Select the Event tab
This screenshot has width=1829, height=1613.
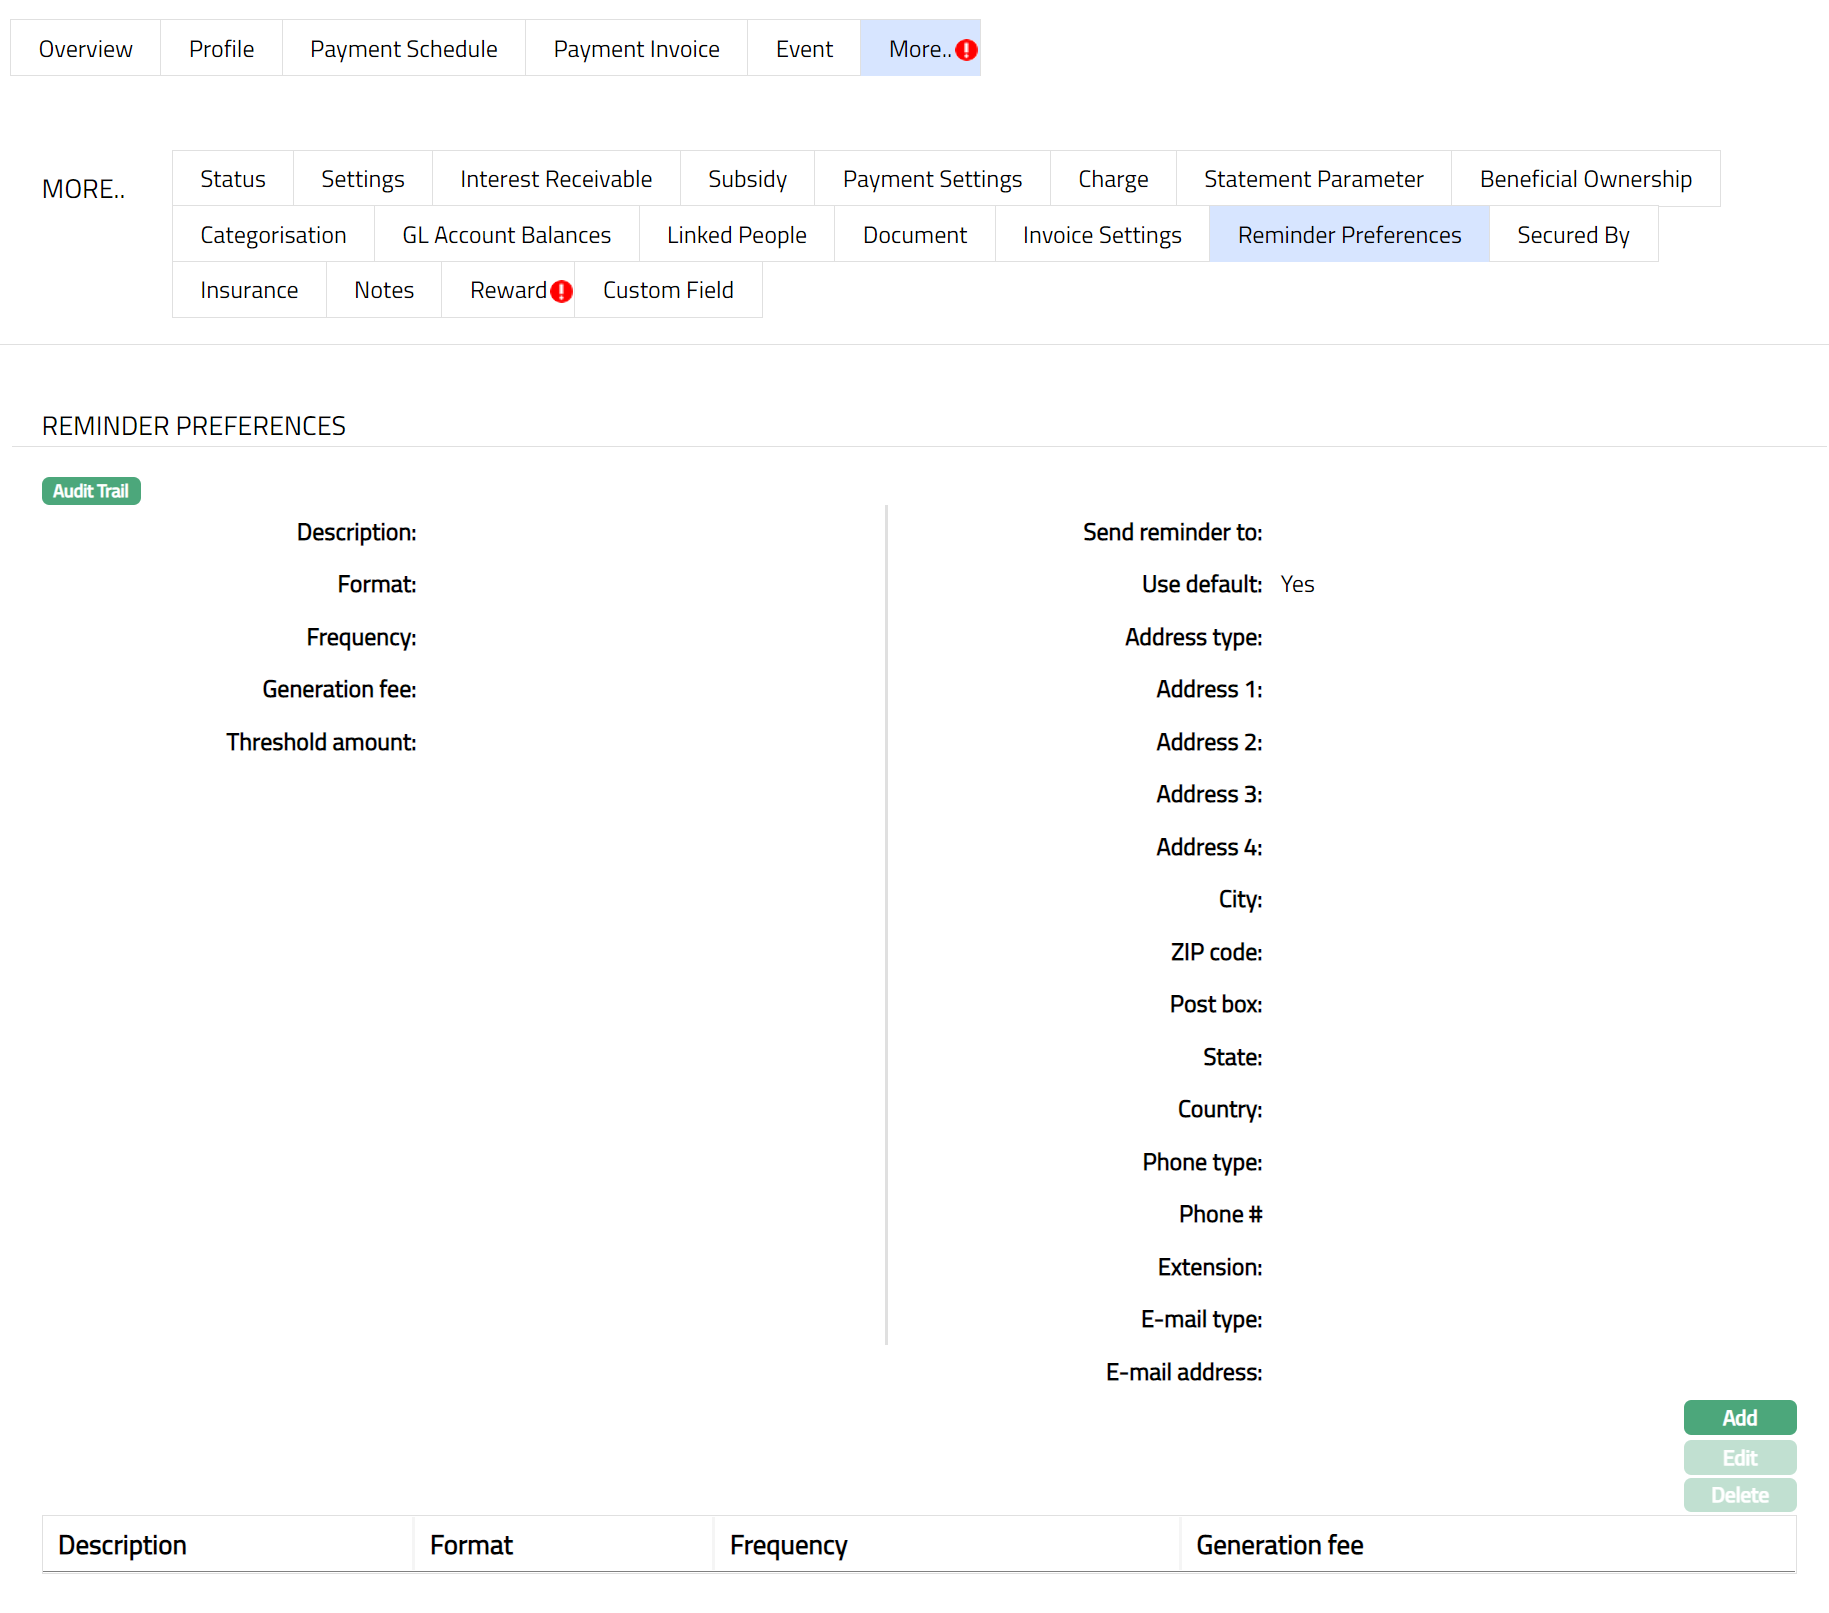point(804,49)
